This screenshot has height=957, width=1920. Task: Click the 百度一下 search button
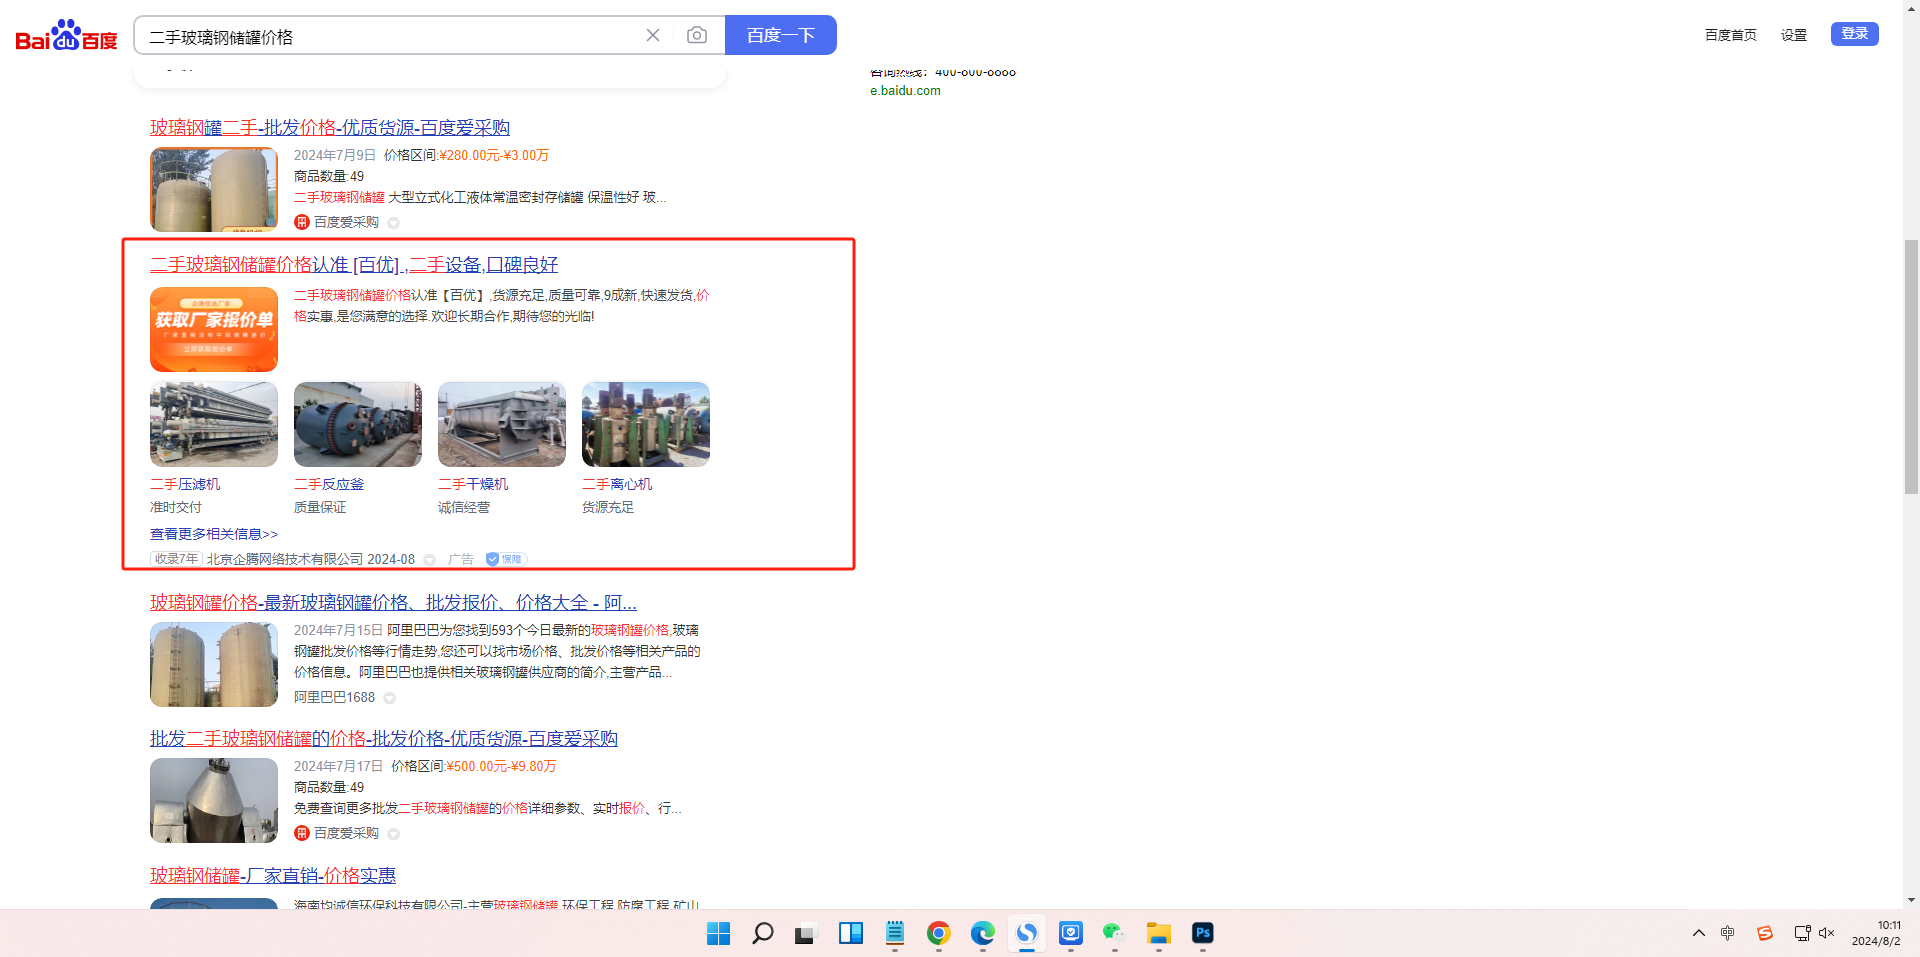pos(781,35)
